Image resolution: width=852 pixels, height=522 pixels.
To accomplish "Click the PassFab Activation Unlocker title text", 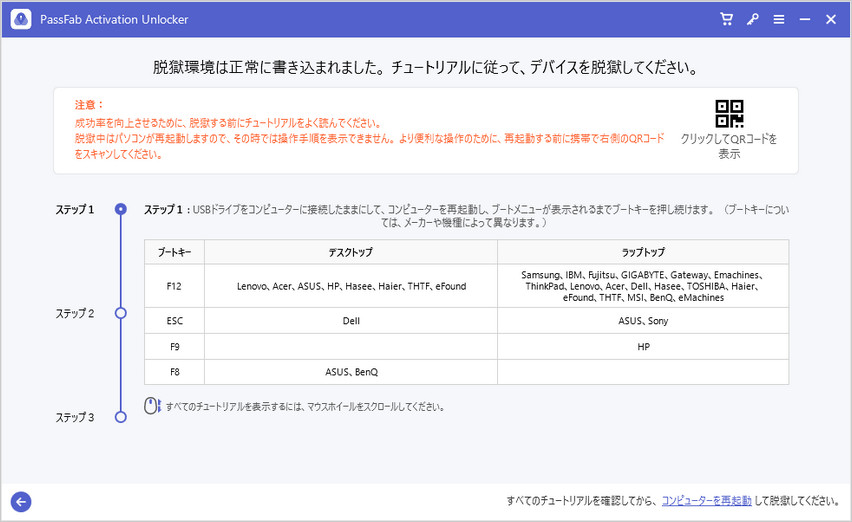I will (114, 20).
